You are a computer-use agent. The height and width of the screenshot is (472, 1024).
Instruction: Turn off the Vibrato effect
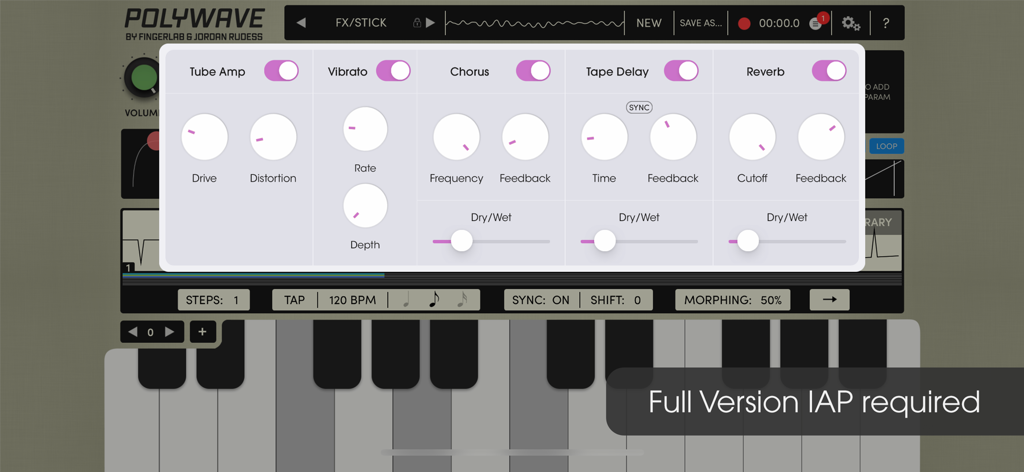(x=393, y=71)
